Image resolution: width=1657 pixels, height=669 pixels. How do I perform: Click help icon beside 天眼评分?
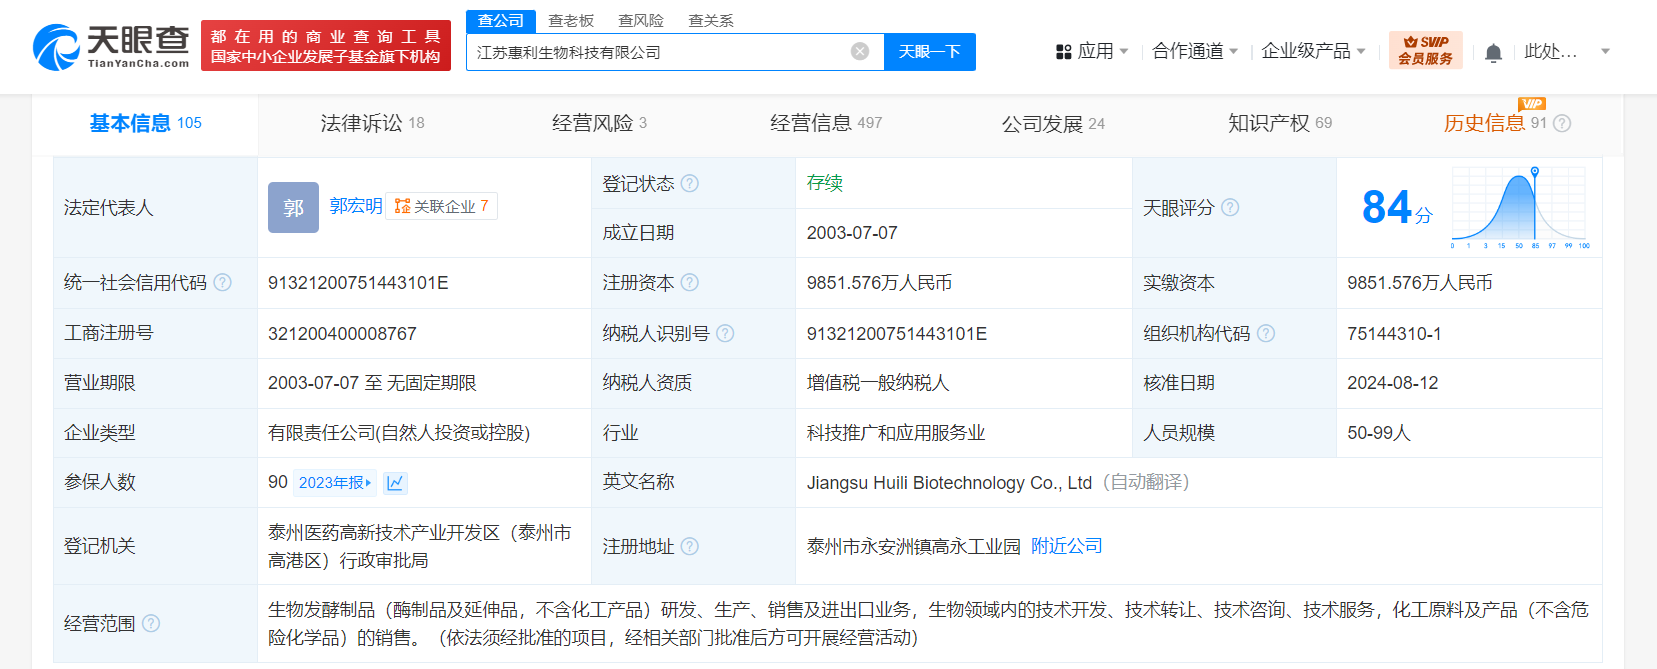point(1230,207)
